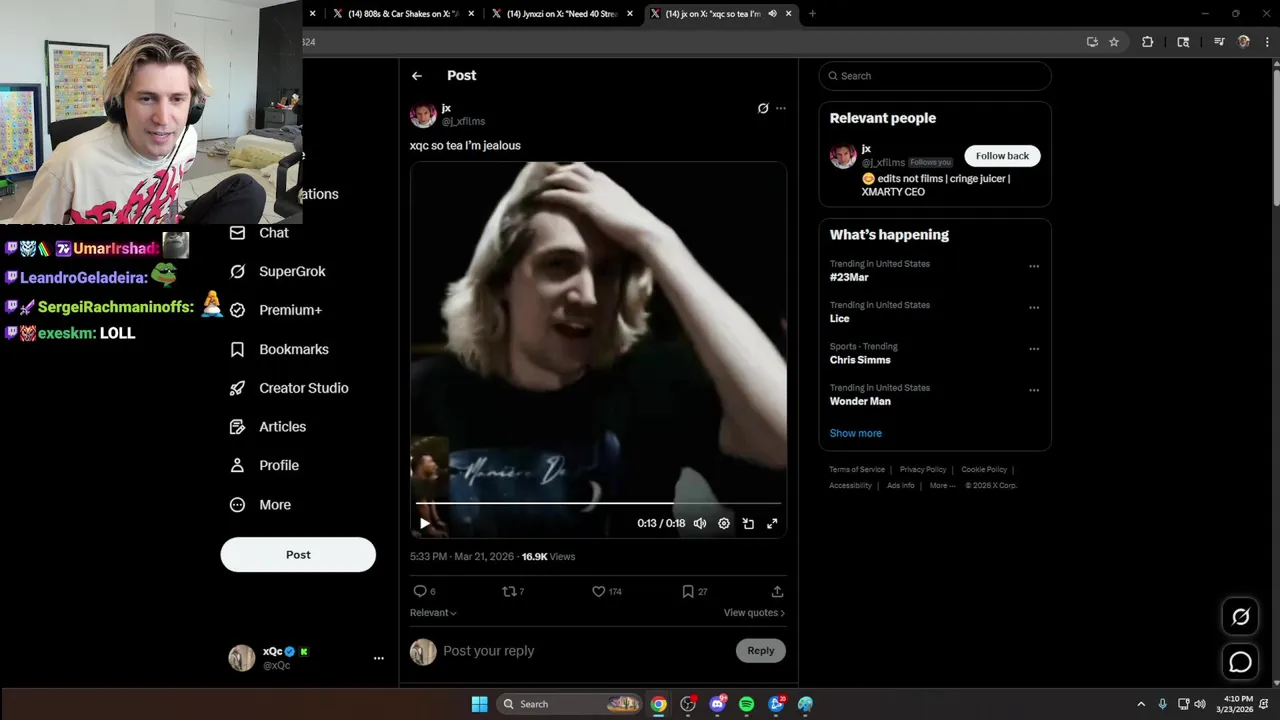Screen dimensions: 1280x720
Task: Open the Wonder Man trending topic
Action: tap(860, 401)
